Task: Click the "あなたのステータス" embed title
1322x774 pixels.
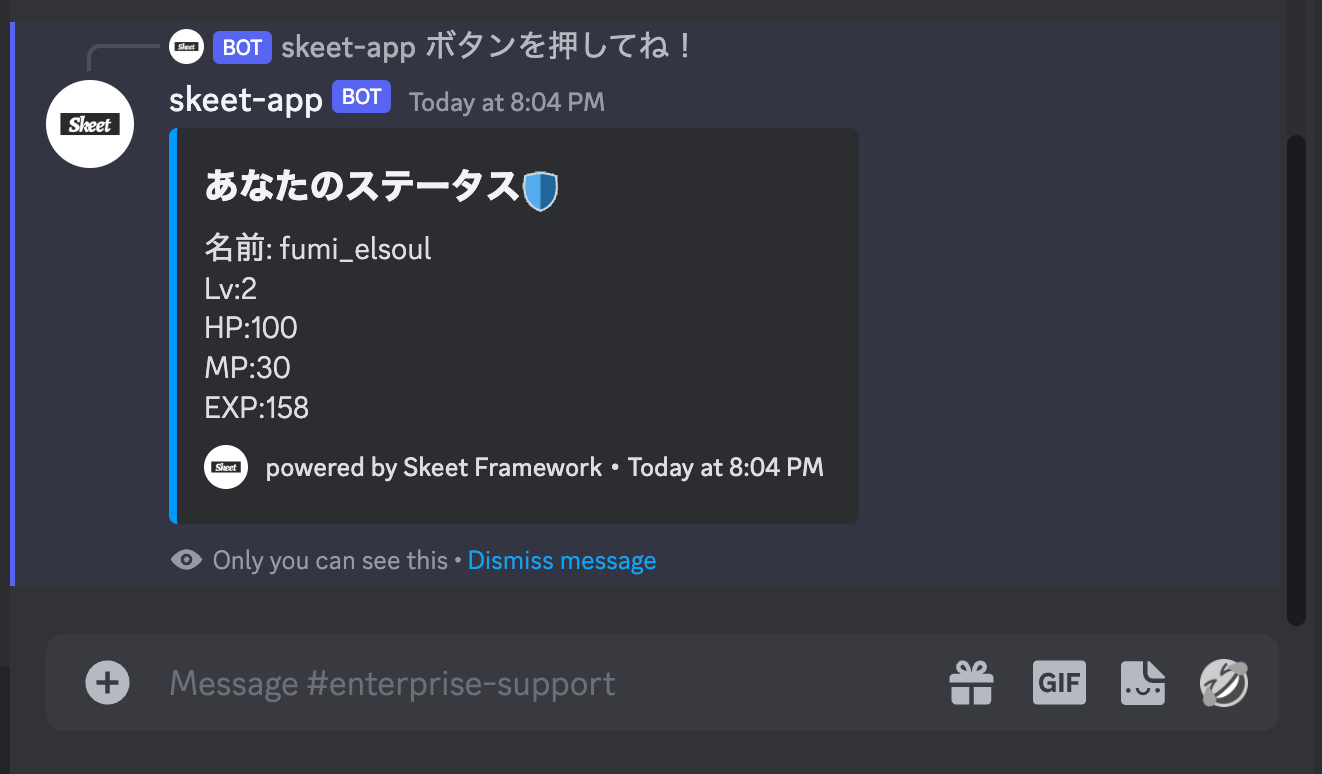Action: (361, 187)
